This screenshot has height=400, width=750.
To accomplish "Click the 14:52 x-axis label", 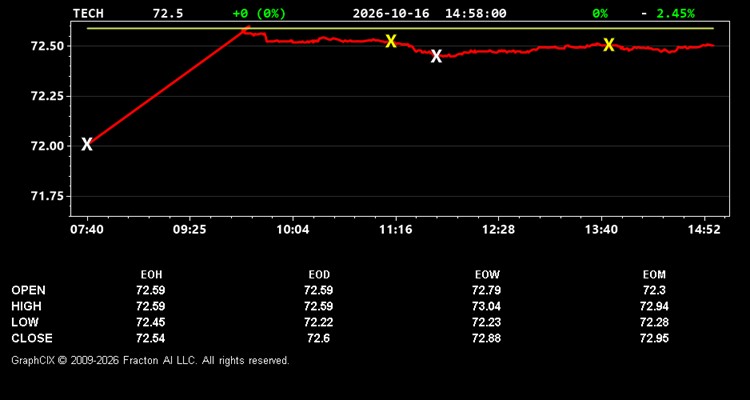I will (x=704, y=230).
